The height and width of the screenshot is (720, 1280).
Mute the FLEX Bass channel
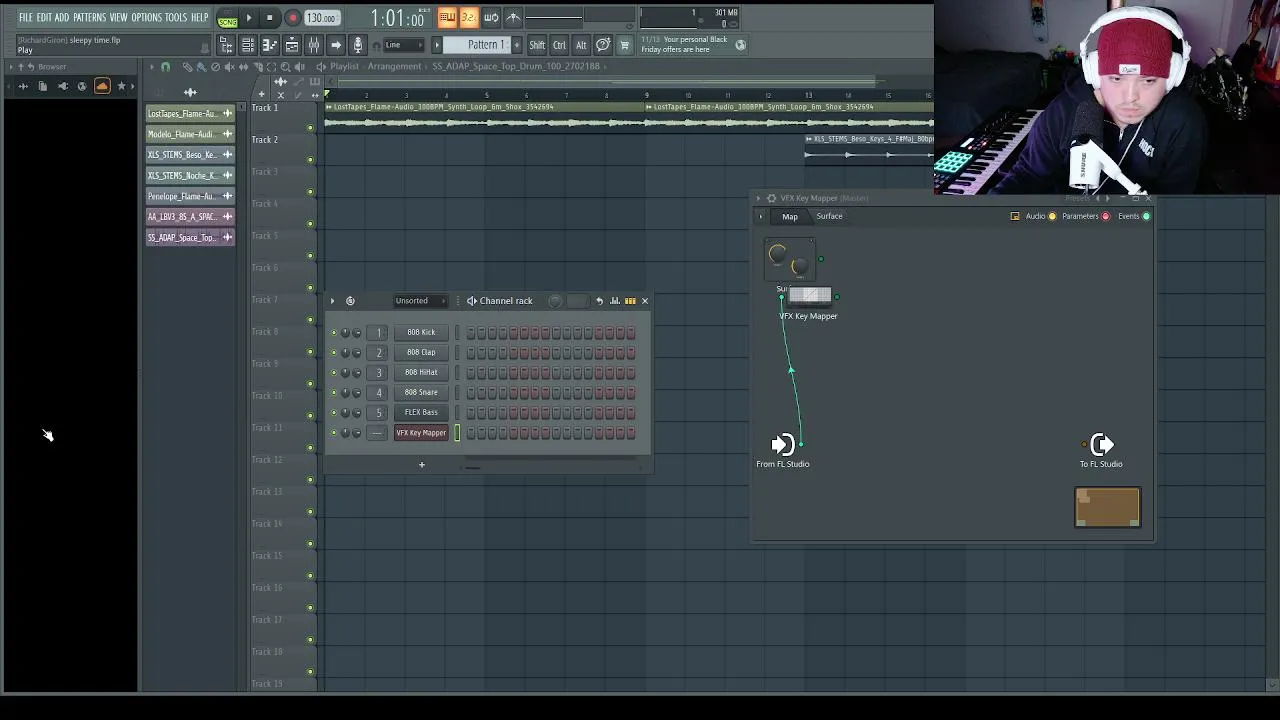pyautogui.click(x=334, y=412)
